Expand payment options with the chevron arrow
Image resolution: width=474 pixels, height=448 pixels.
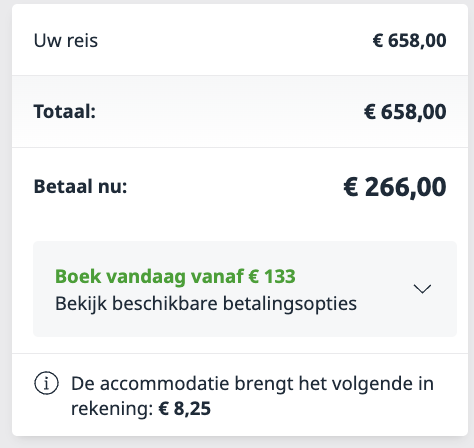point(422,289)
